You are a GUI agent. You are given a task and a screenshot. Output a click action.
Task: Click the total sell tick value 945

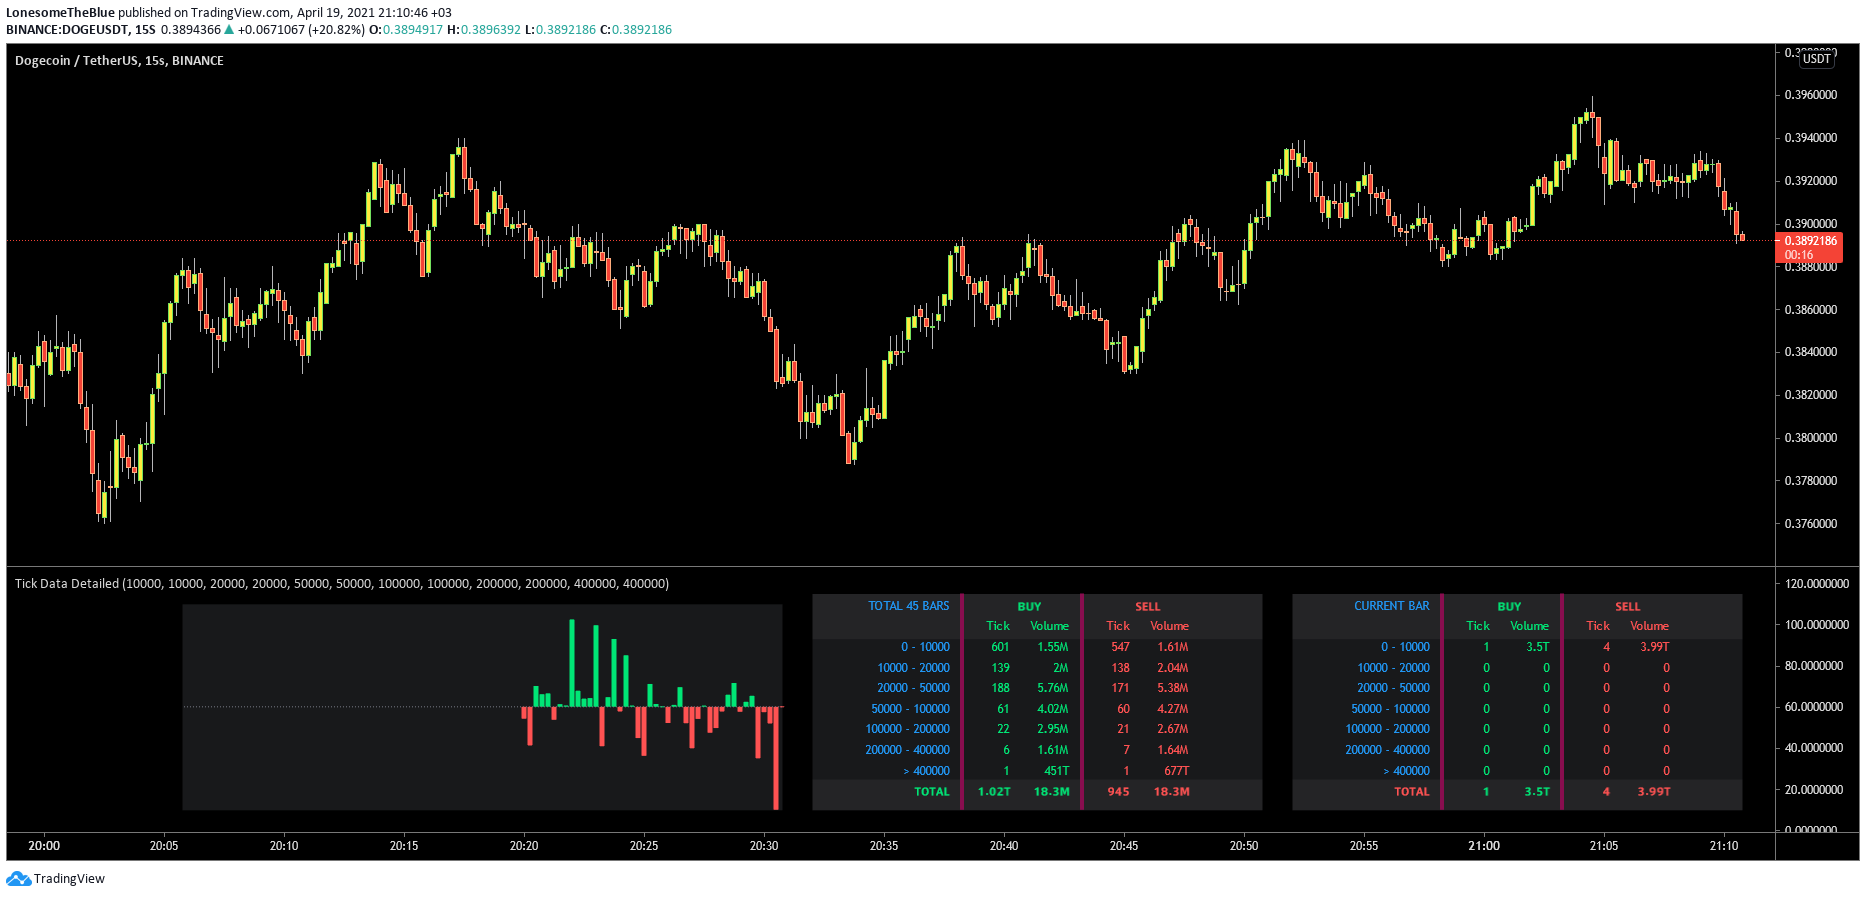pyautogui.click(x=1119, y=792)
